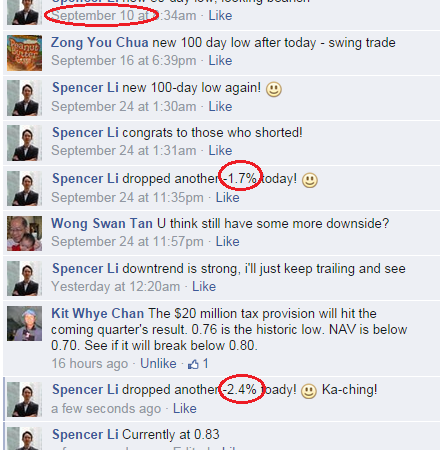Open Kit Whye Chan's name link
The image size is (440, 450).
click(97, 313)
